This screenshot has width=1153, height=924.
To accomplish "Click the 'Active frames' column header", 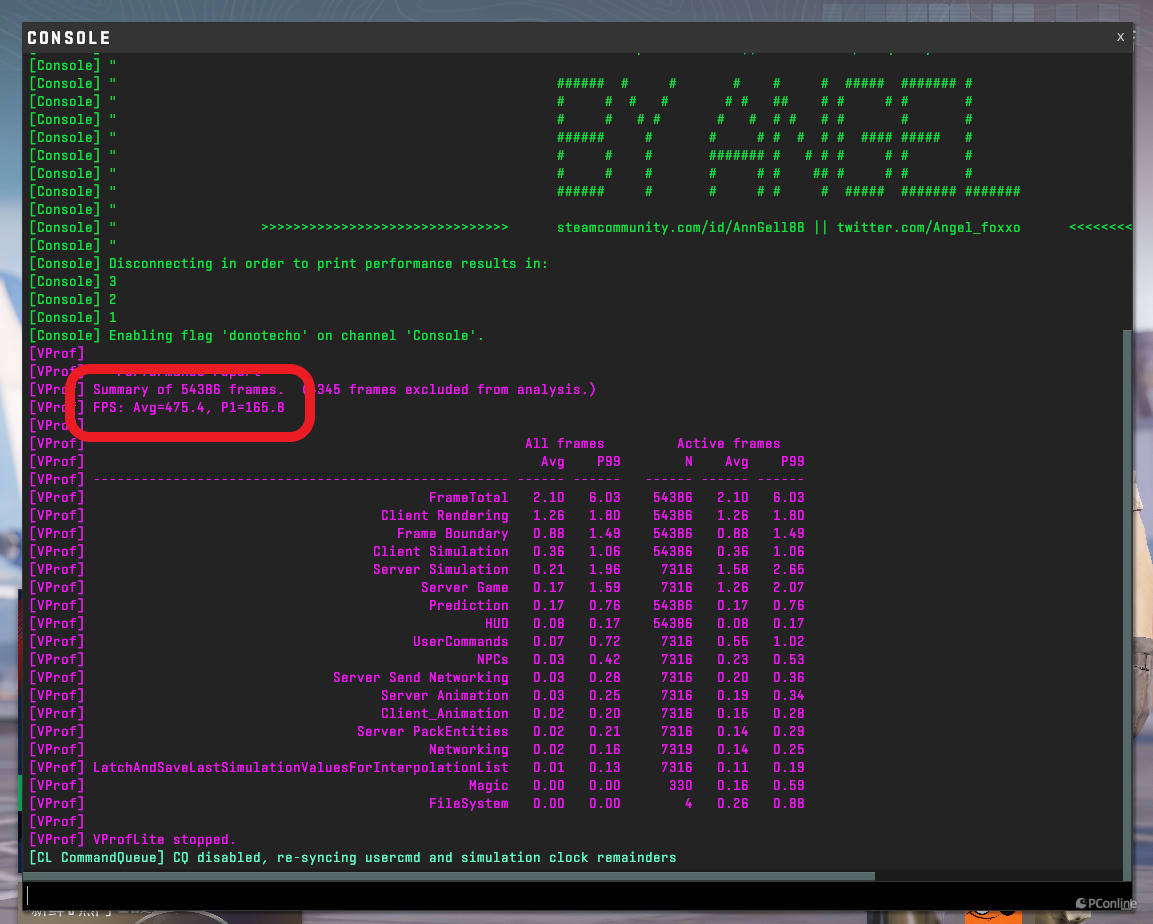I will click(728, 443).
